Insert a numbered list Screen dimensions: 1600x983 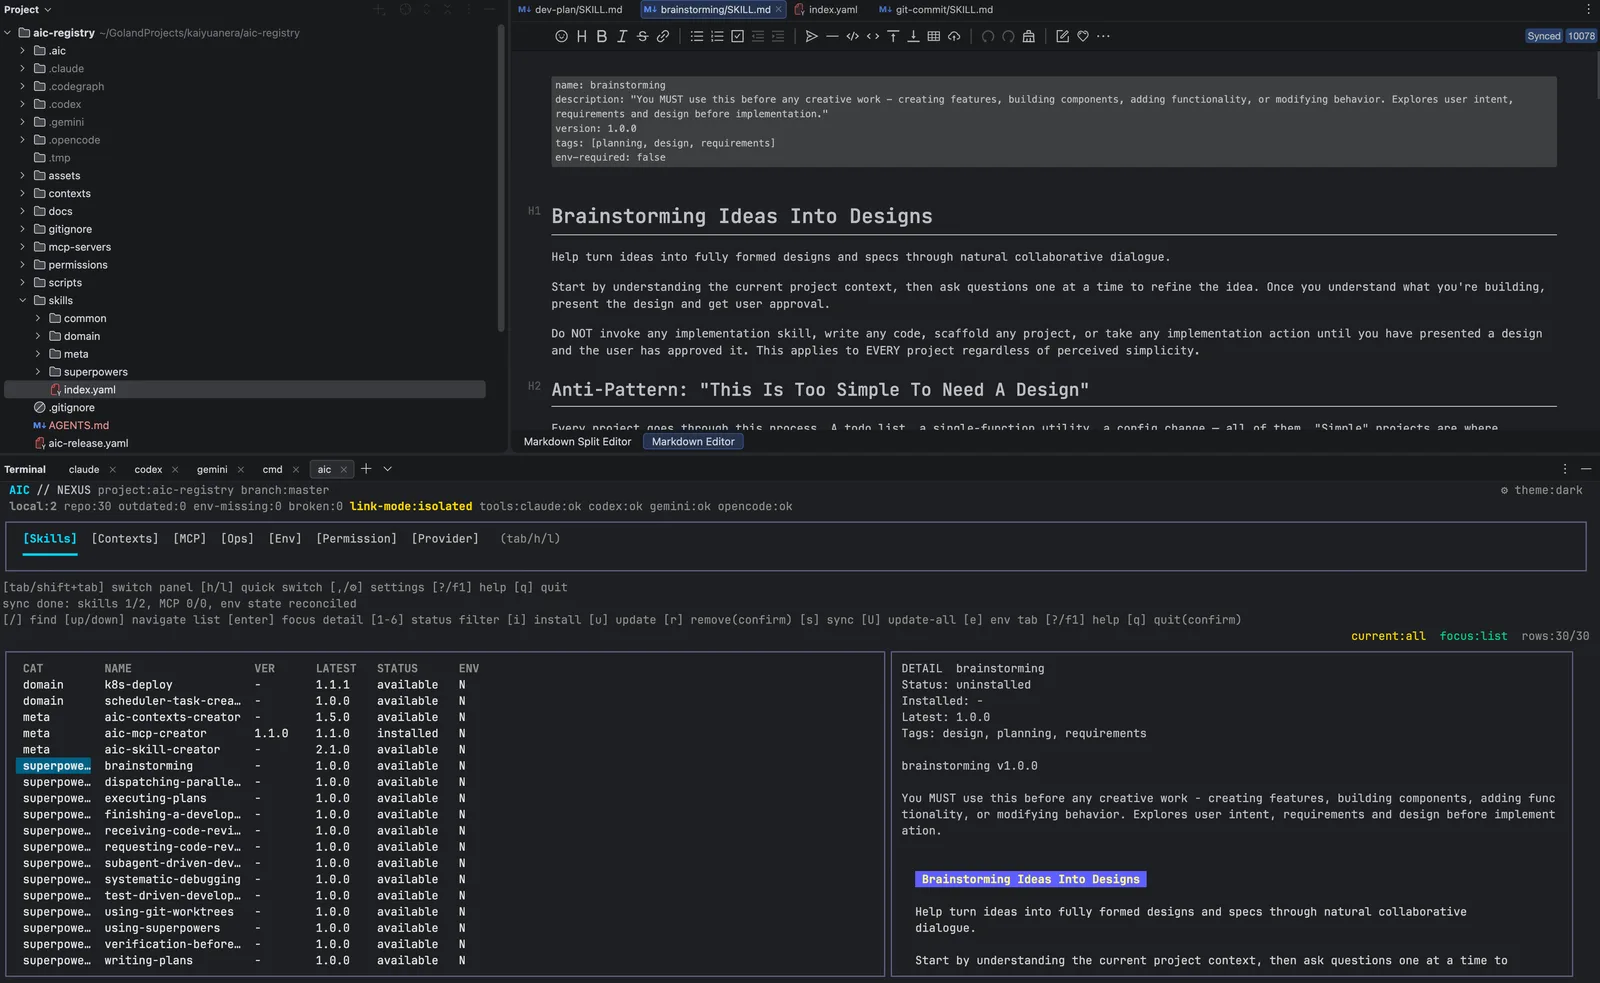pos(717,36)
